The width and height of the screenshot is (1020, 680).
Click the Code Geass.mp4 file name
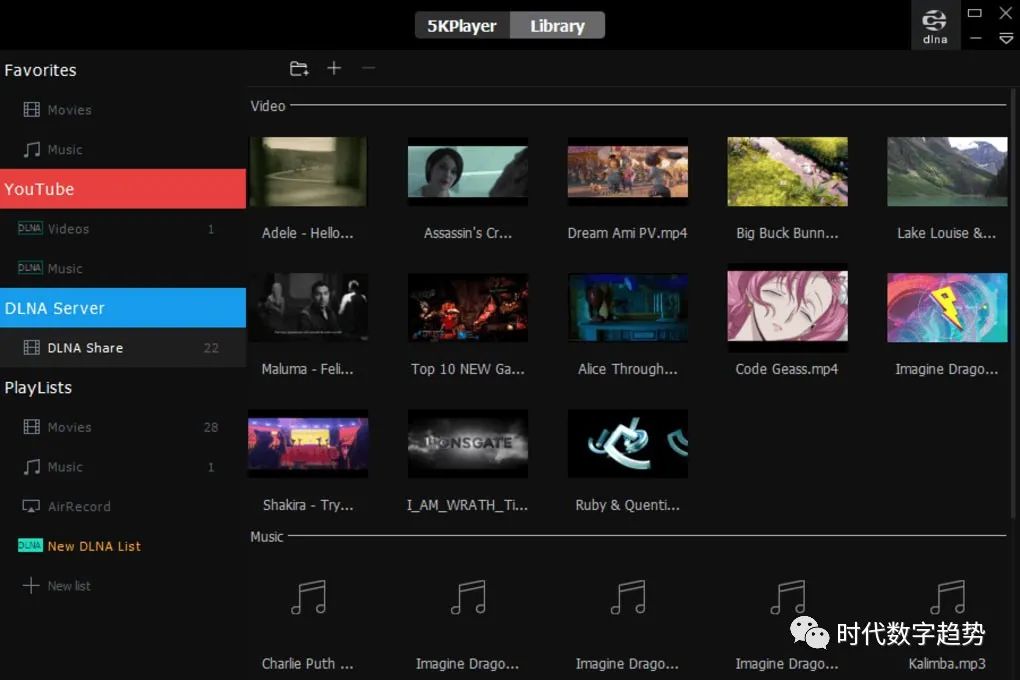point(787,369)
